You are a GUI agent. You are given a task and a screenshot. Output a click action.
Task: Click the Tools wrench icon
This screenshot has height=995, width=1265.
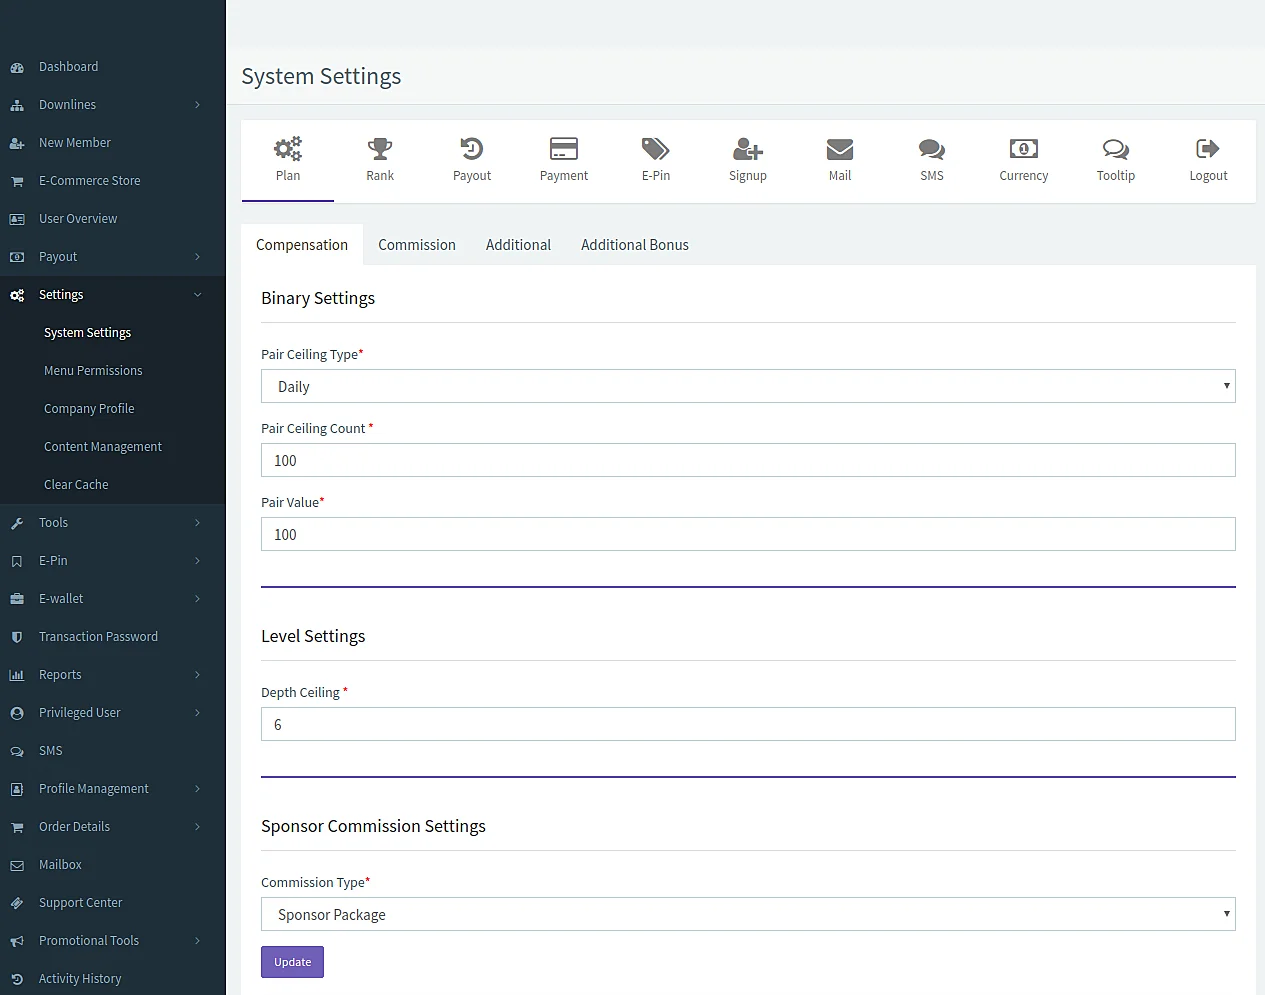17,524
